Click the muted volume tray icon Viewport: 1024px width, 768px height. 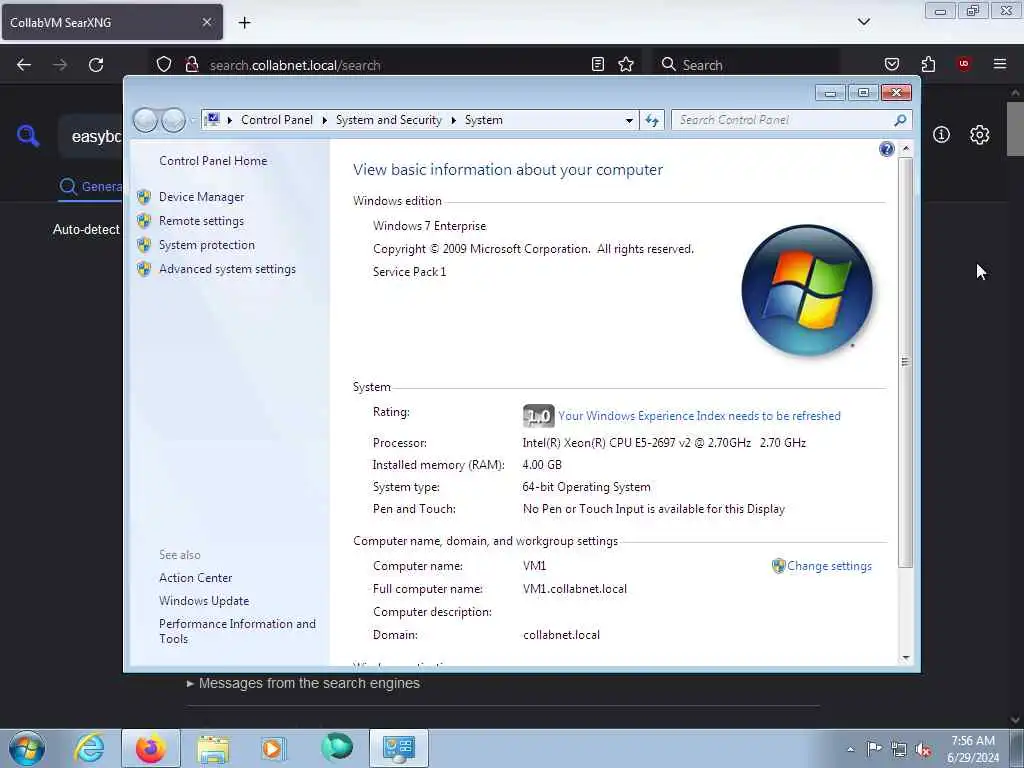pos(923,750)
